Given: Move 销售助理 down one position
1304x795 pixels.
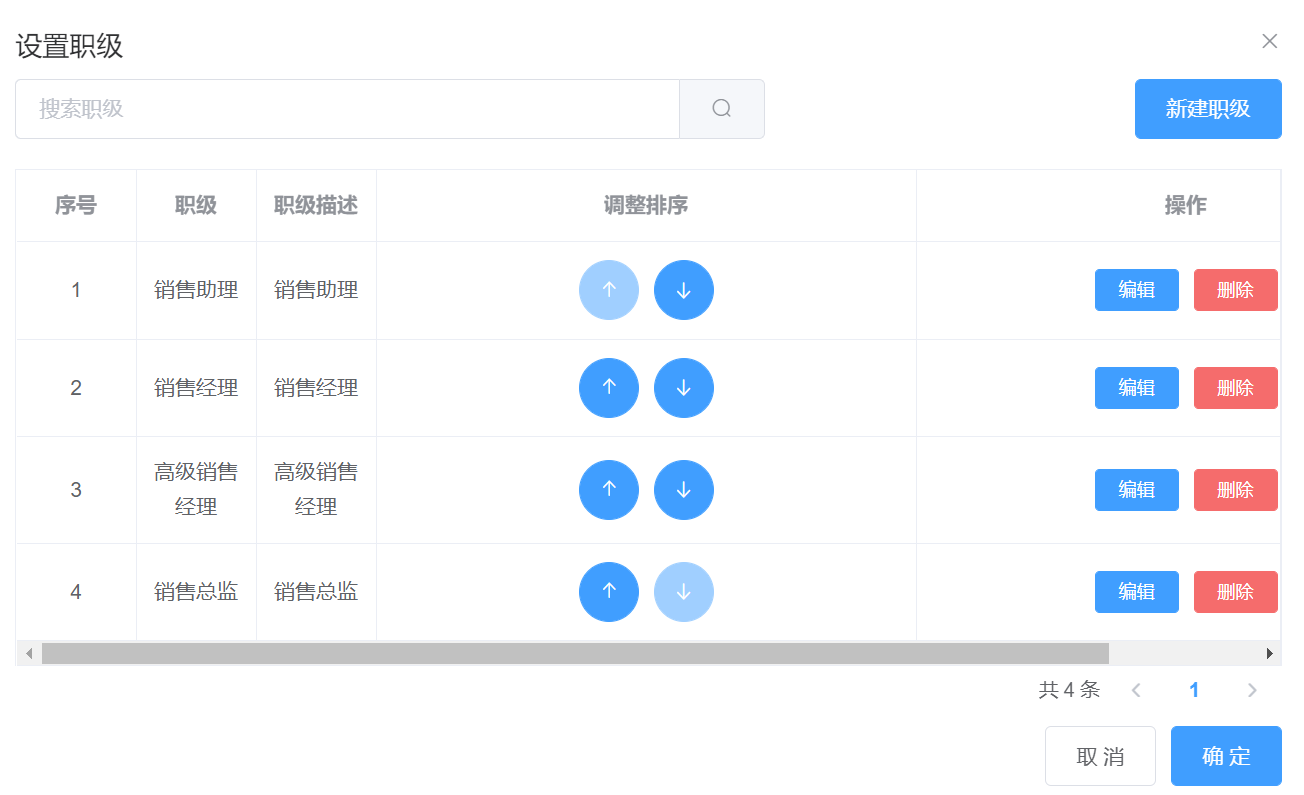Looking at the screenshot, I should click(x=683, y=290).
